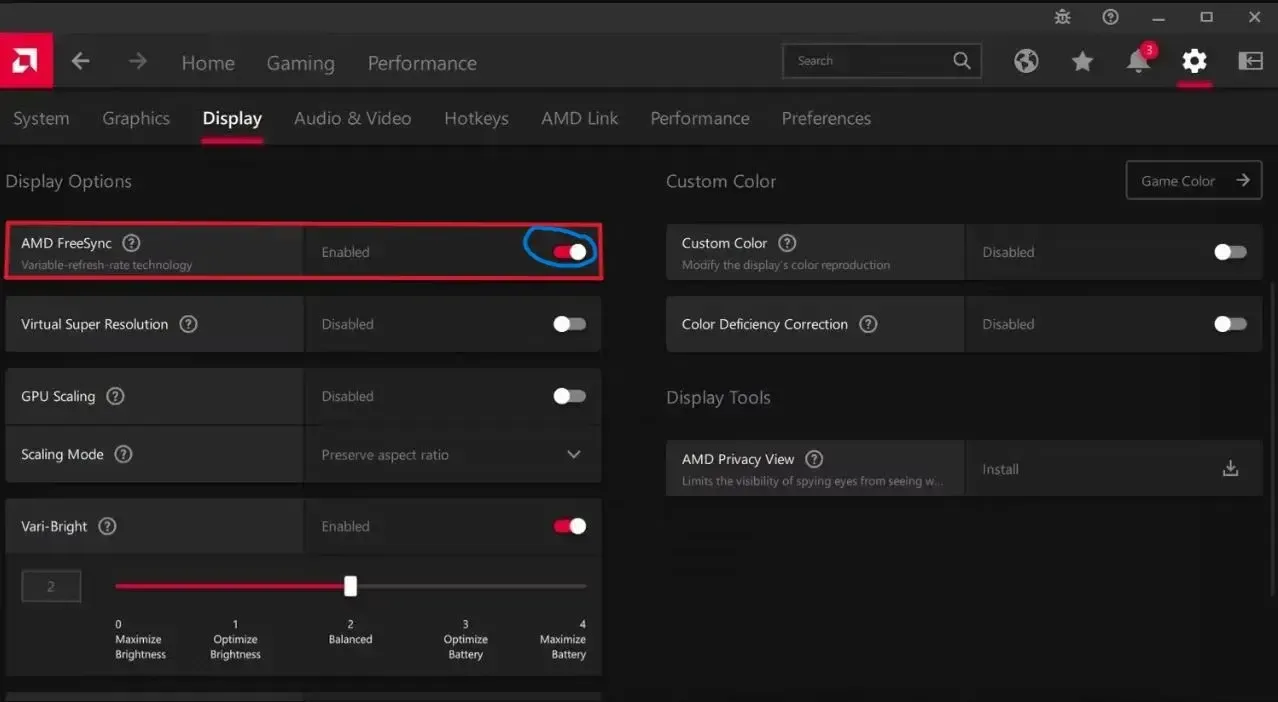Enable Virtual Super Resolution
1278x702 pixels.
point(569,324)
